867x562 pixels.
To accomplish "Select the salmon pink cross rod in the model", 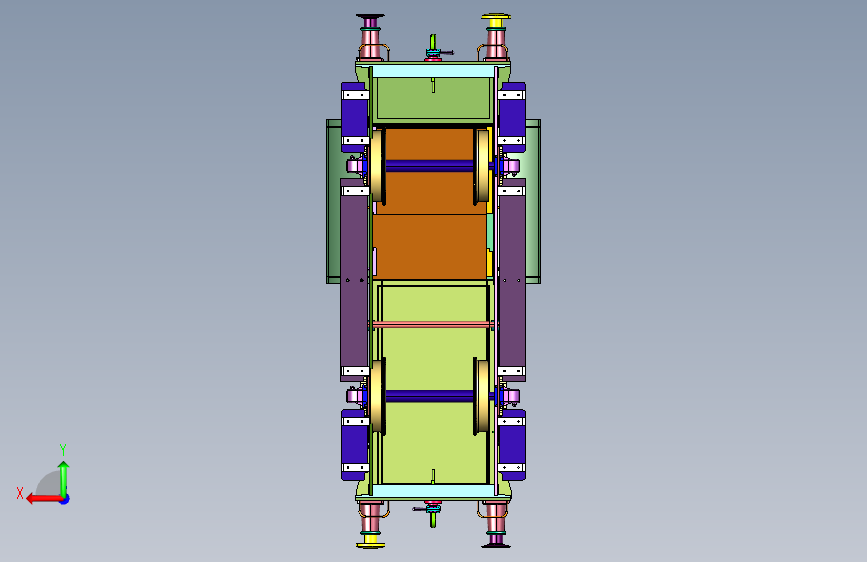I will (432, 325).
